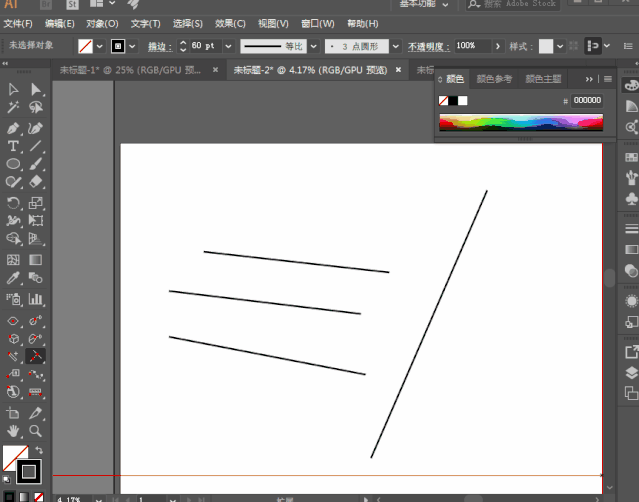The image size is (639, 502).
Task: Switch to 未标题-1 document tab
Action: (x=130, y=70)
